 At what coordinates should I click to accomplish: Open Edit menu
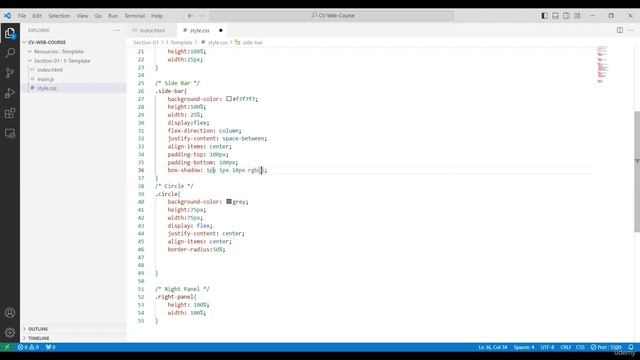(x=37, y=16)
